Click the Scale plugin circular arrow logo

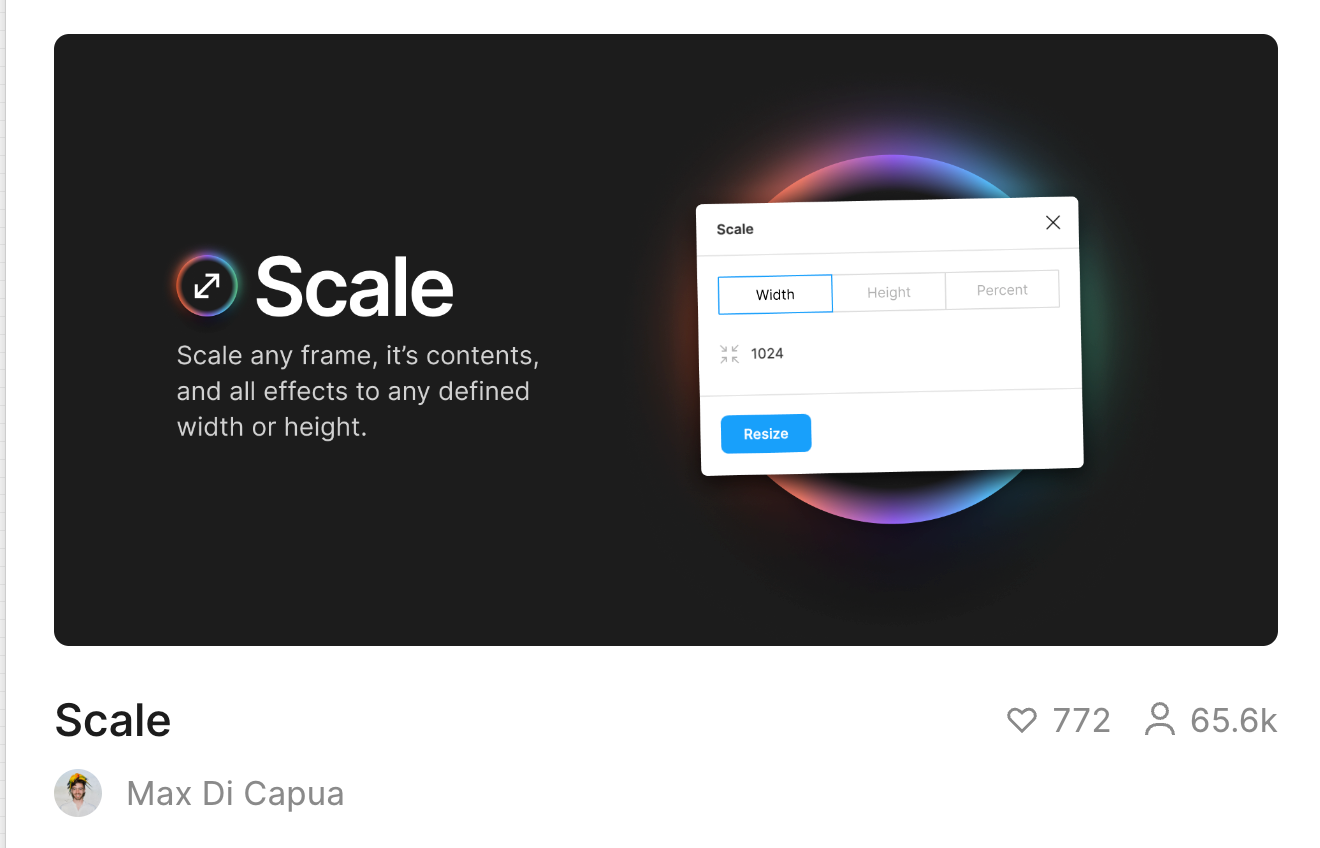click(x=207, y=286)
